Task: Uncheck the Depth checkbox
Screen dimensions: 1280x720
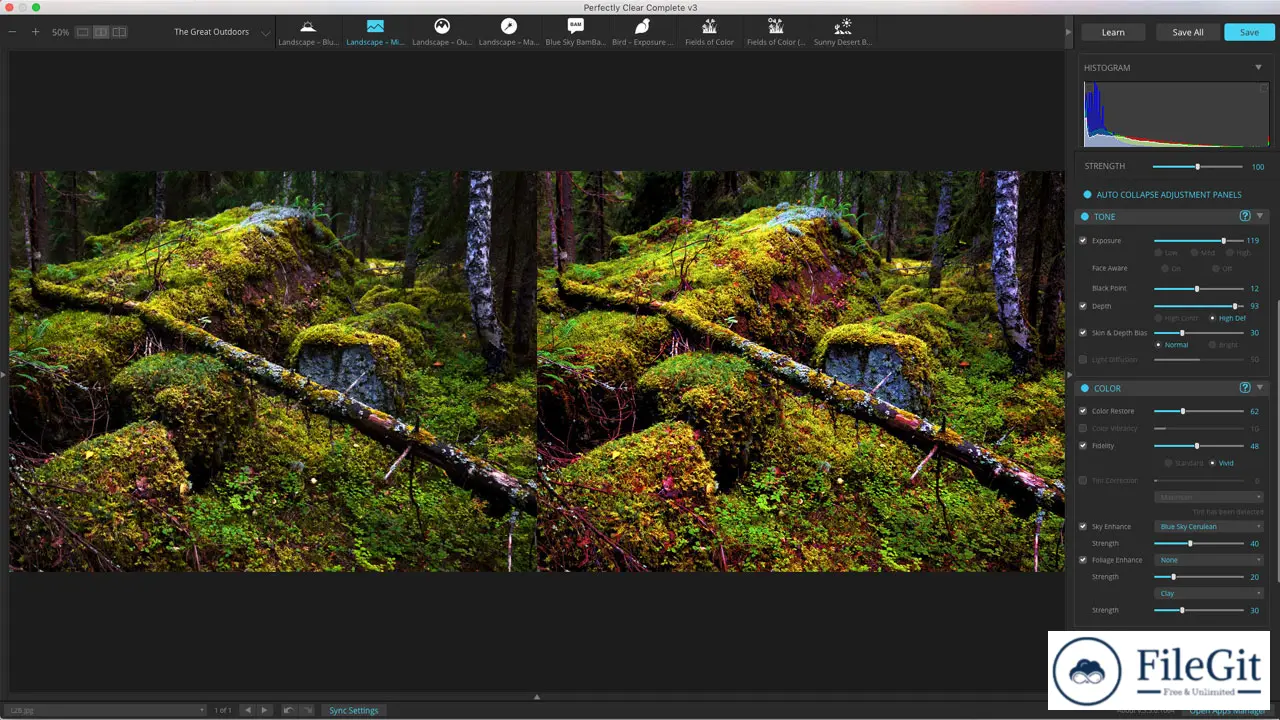Action: (1083, 306)
